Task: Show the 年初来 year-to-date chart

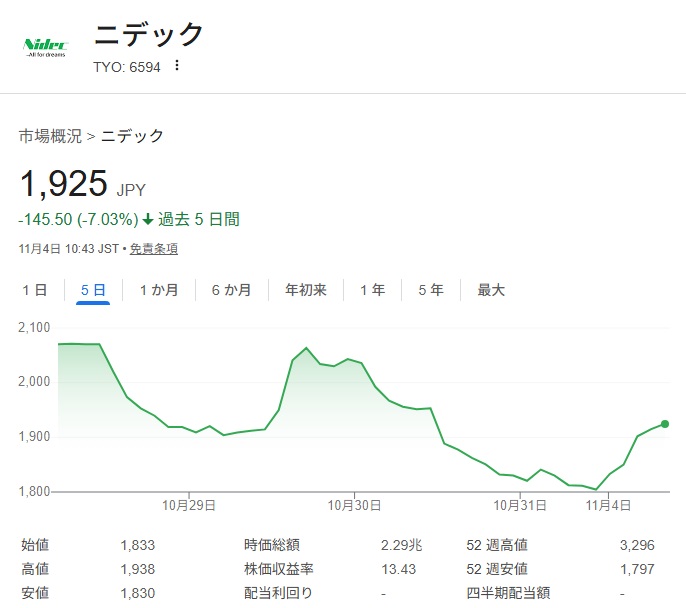Action: pos(306,290)
